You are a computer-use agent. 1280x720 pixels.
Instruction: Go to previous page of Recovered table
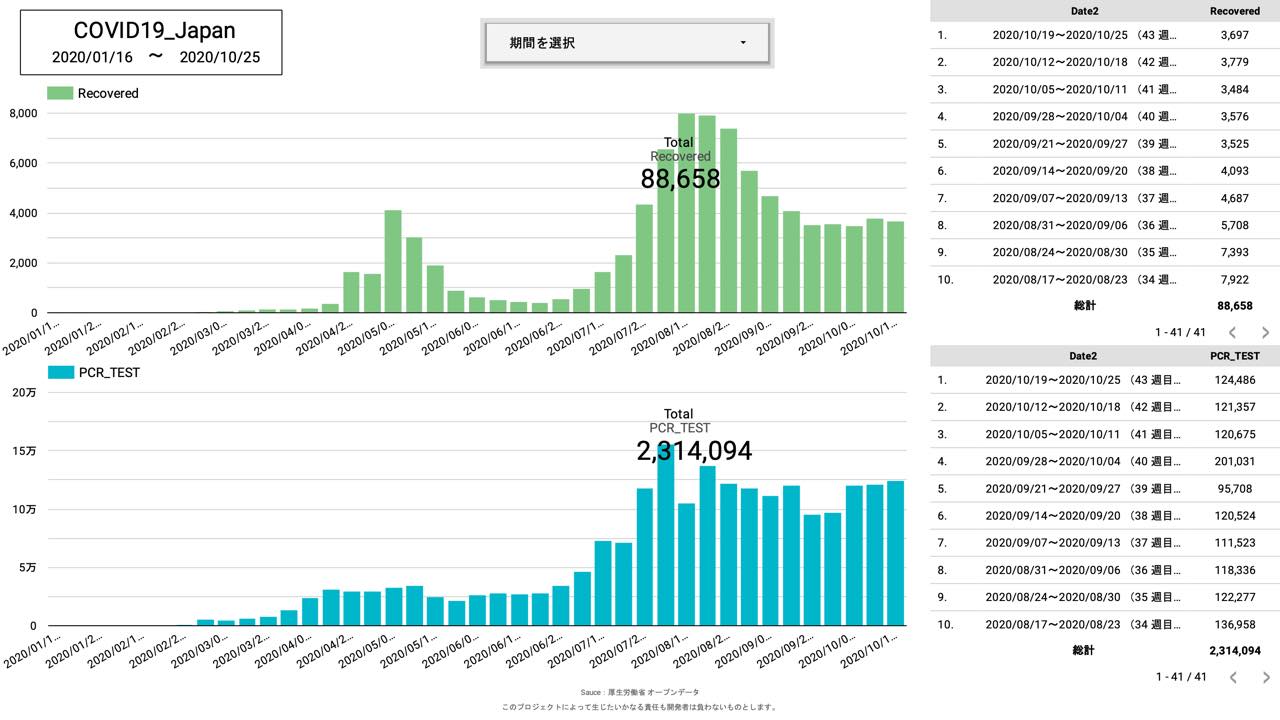[1232, 332]
